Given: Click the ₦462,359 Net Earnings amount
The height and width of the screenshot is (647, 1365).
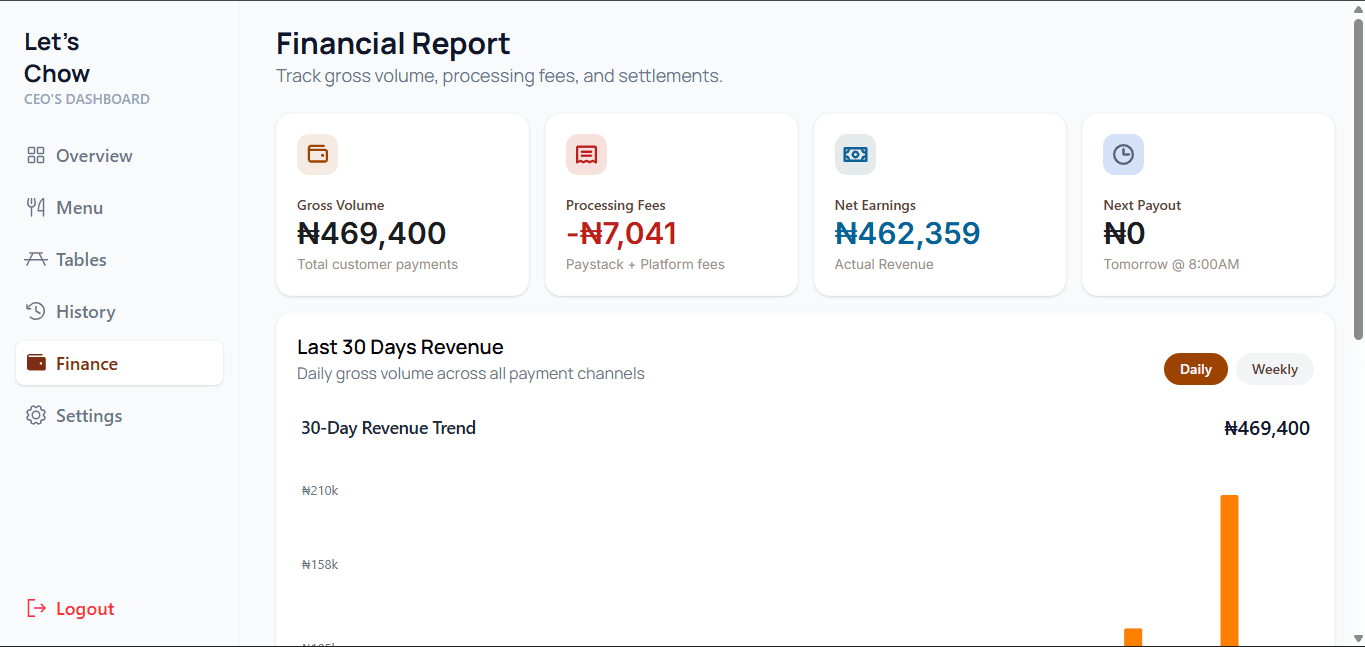Looking at the screenshot, I should 908,233.
